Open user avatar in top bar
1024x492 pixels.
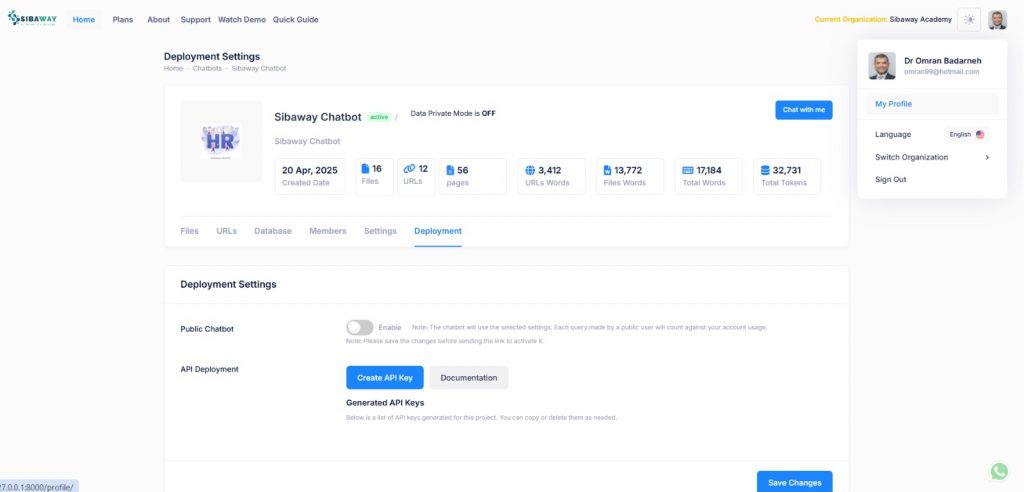997,20
